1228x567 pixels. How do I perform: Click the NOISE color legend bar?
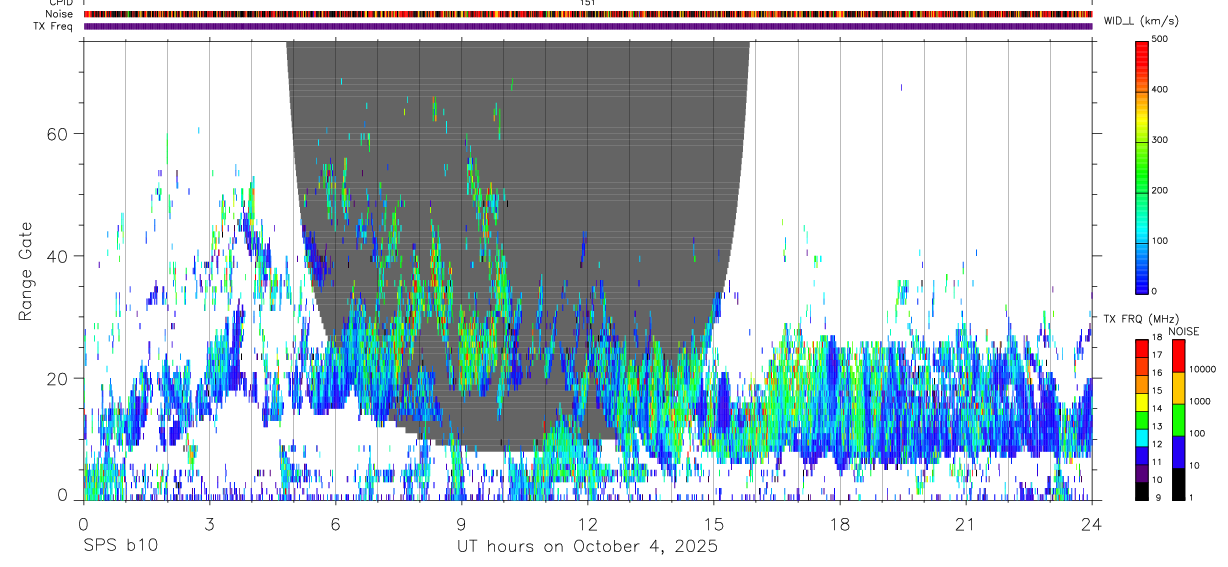pyautogui.click(x=1179, y=419)
